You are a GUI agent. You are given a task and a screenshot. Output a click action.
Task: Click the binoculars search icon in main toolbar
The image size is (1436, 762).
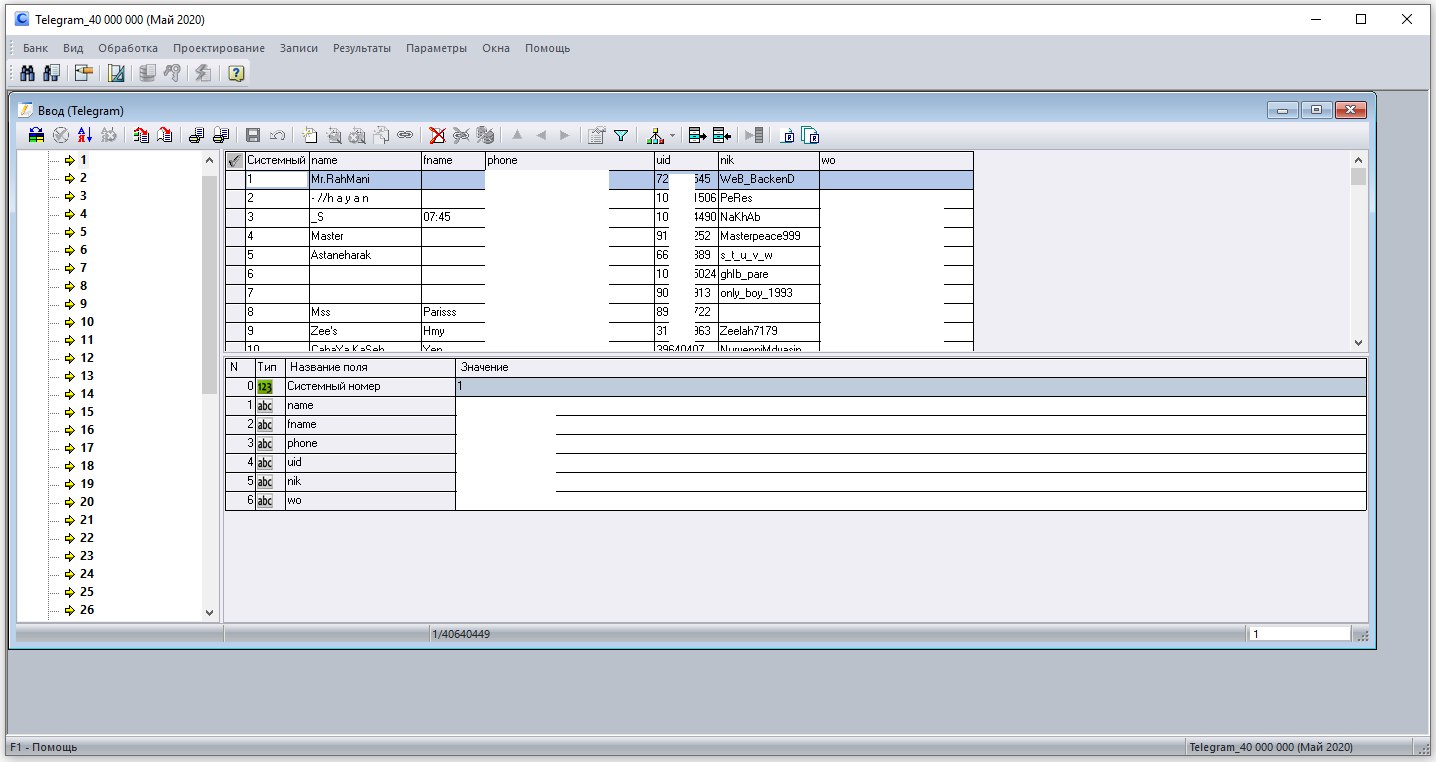(28, 73)
